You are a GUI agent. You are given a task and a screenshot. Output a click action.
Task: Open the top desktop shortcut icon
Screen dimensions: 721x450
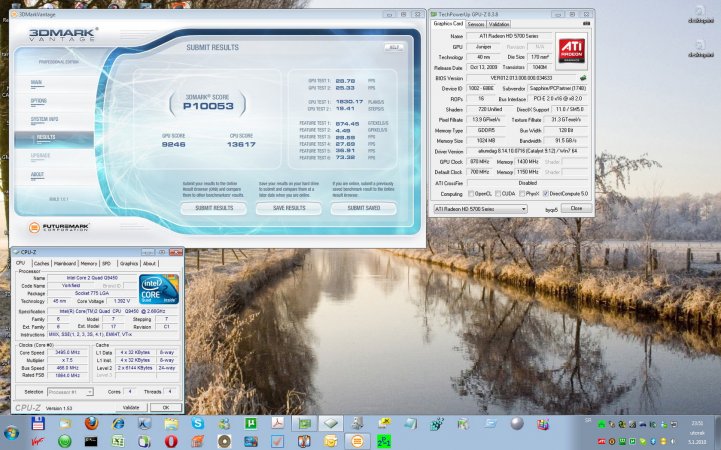pyautogui.click(x=700, y=15)
